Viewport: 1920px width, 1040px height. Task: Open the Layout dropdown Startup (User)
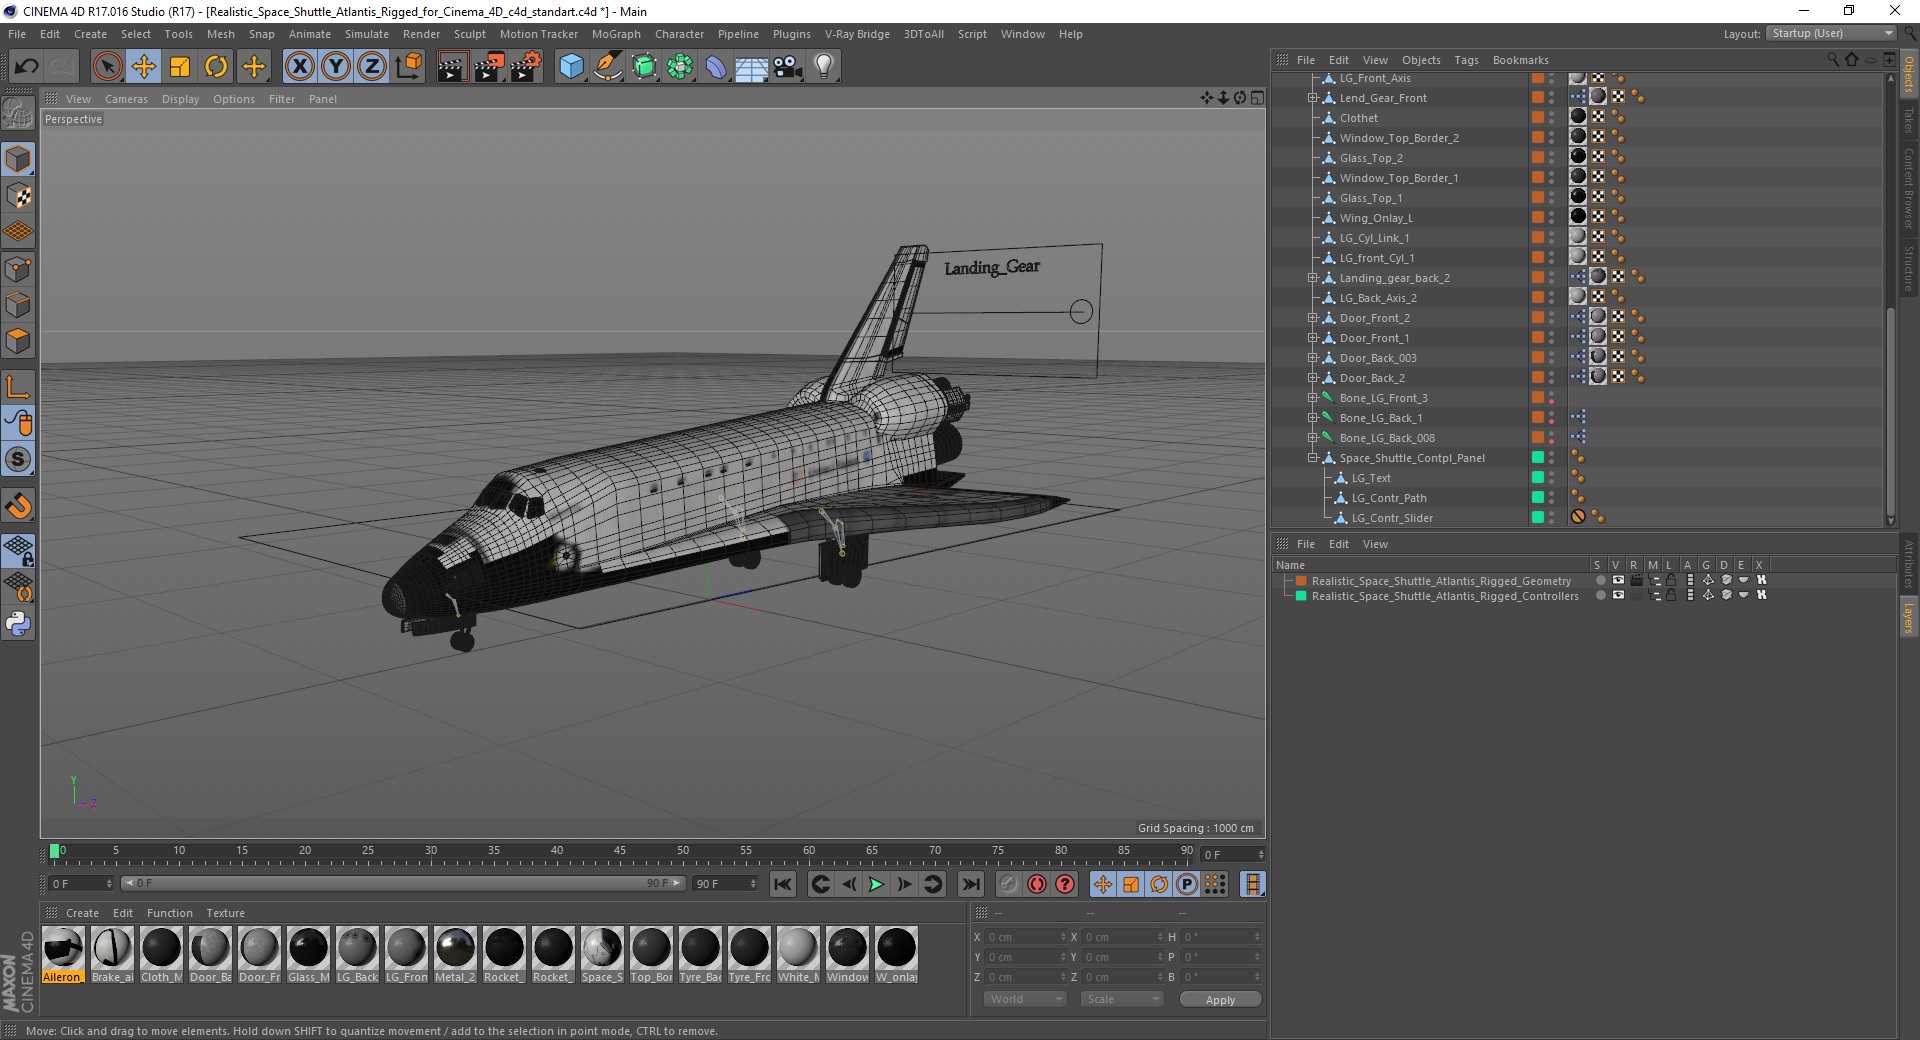coord(1831,33)
